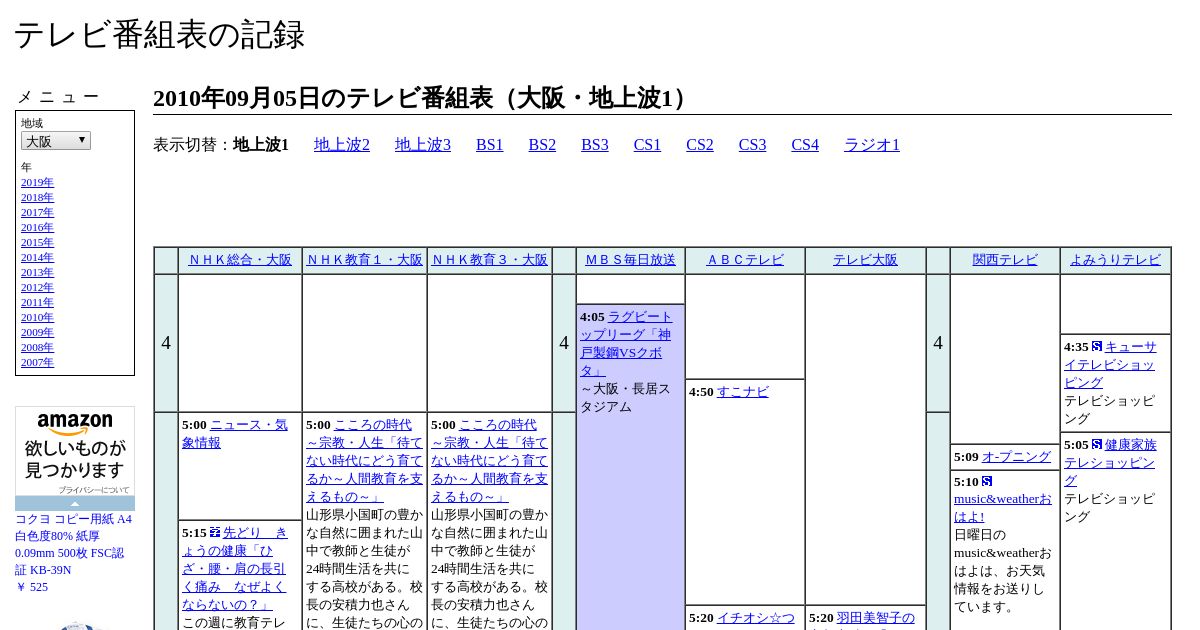Screen dimensions: 1200x630
Task: Open the すこナビ program link
Action: coord(743,392)
